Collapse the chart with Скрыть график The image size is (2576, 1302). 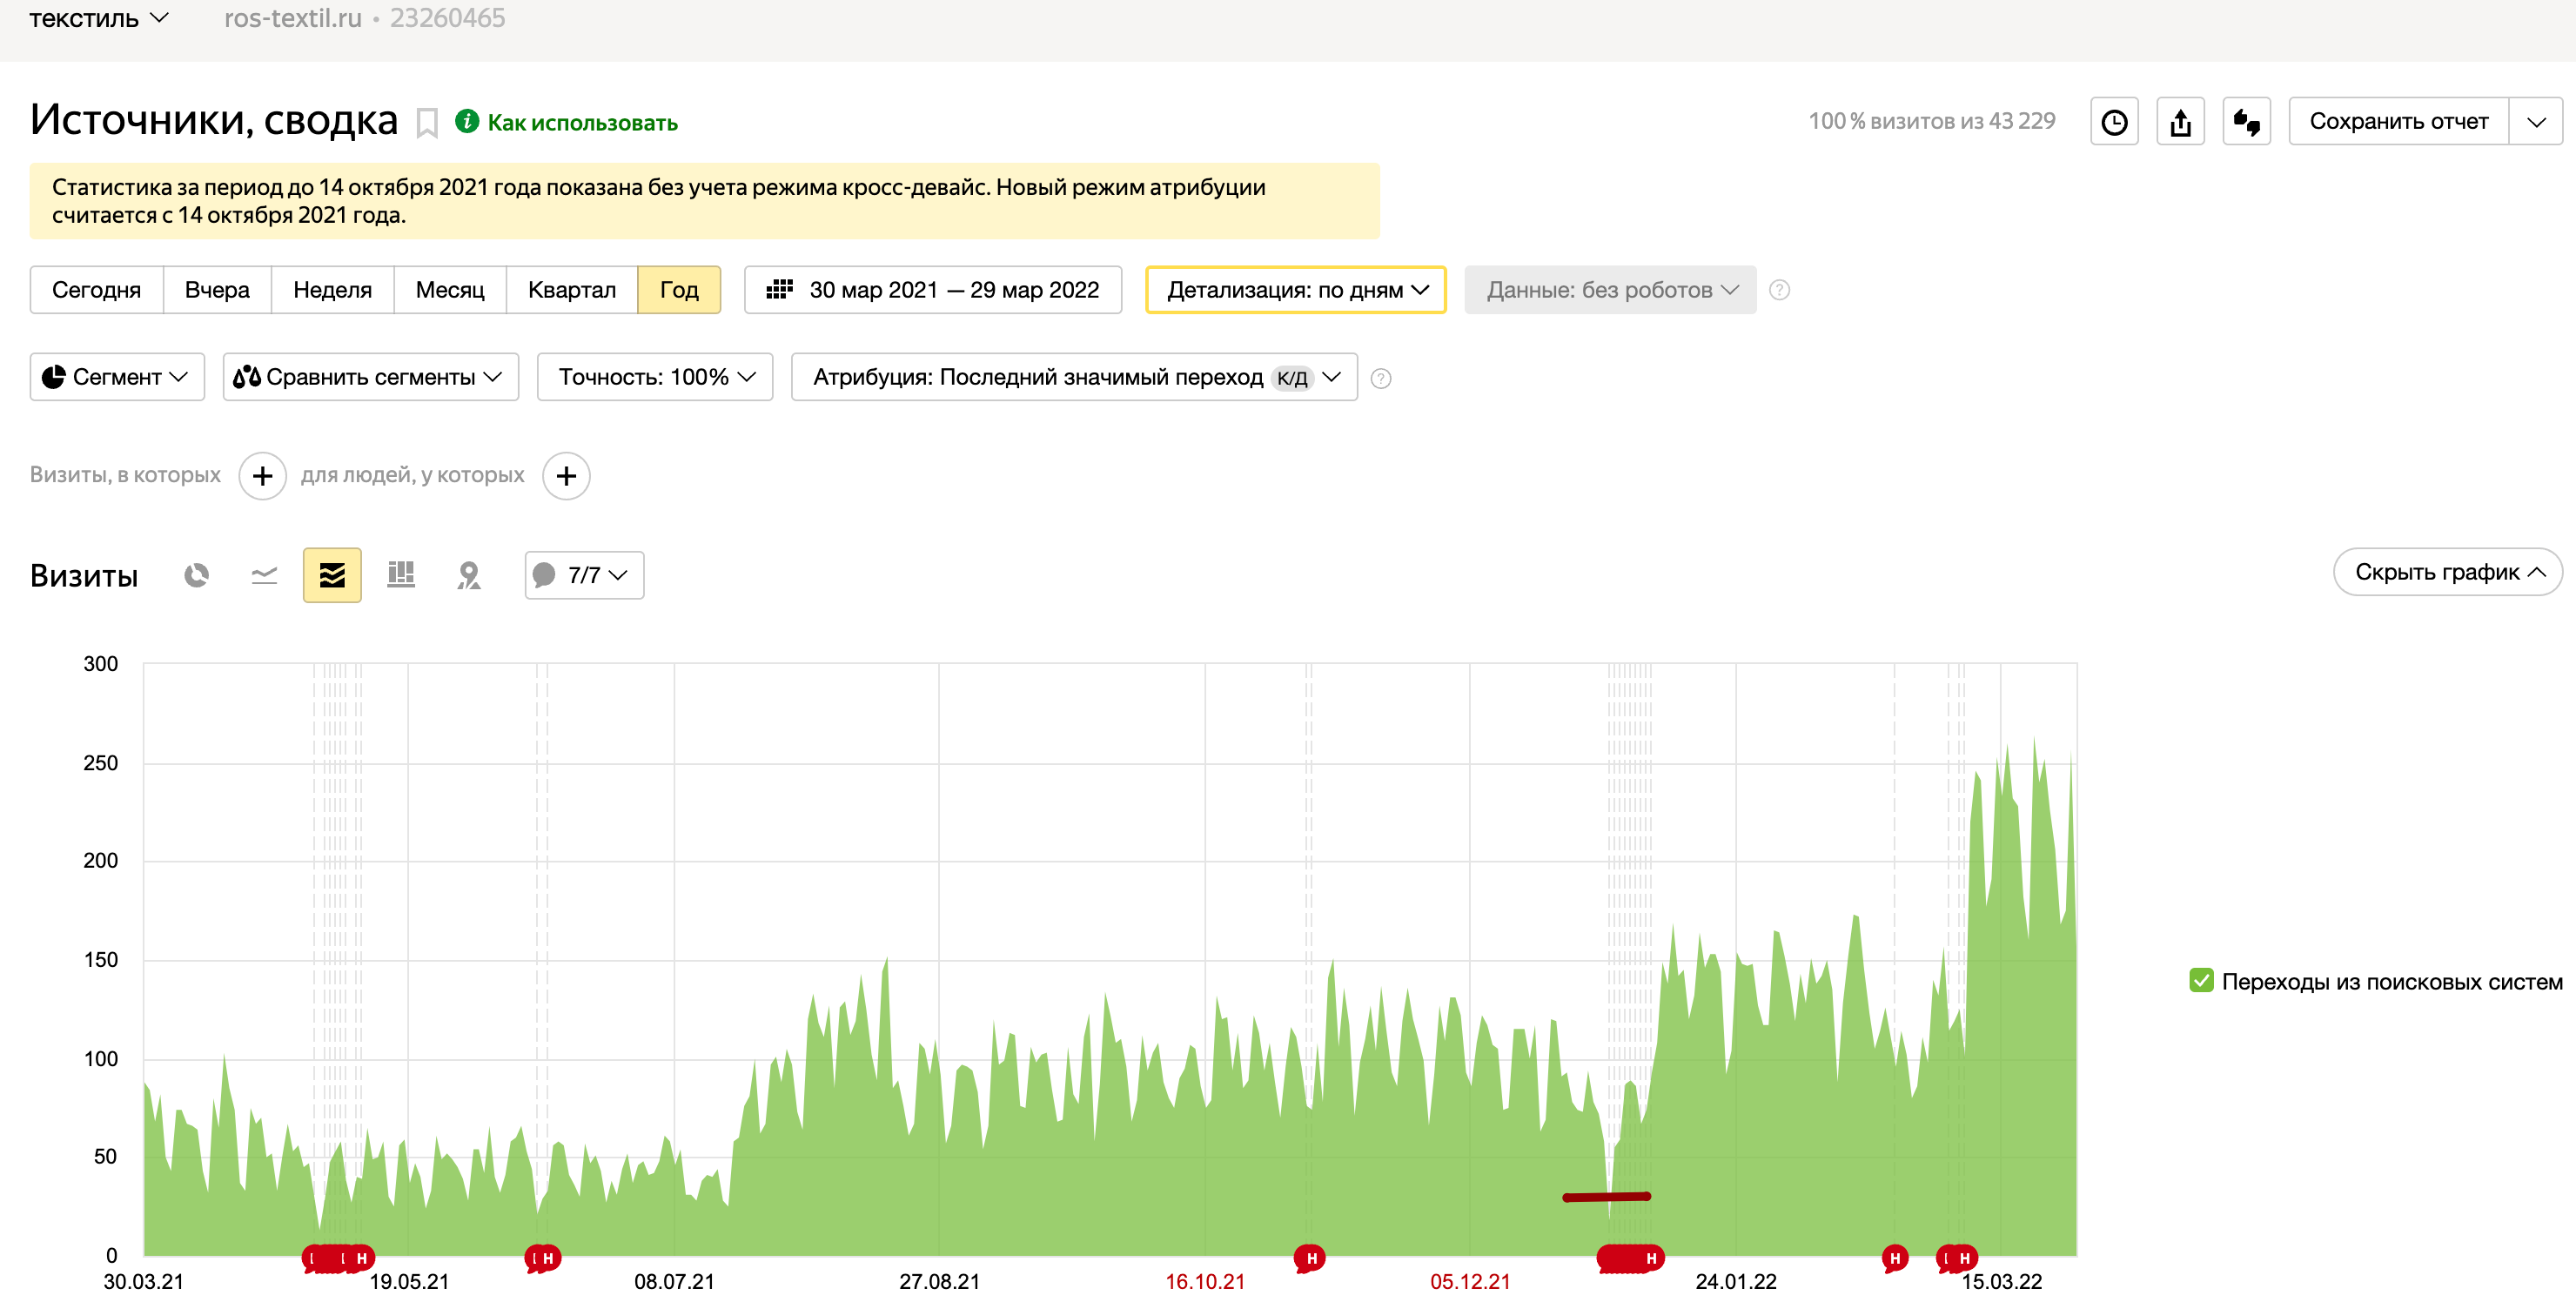[x=2447, y=572]
